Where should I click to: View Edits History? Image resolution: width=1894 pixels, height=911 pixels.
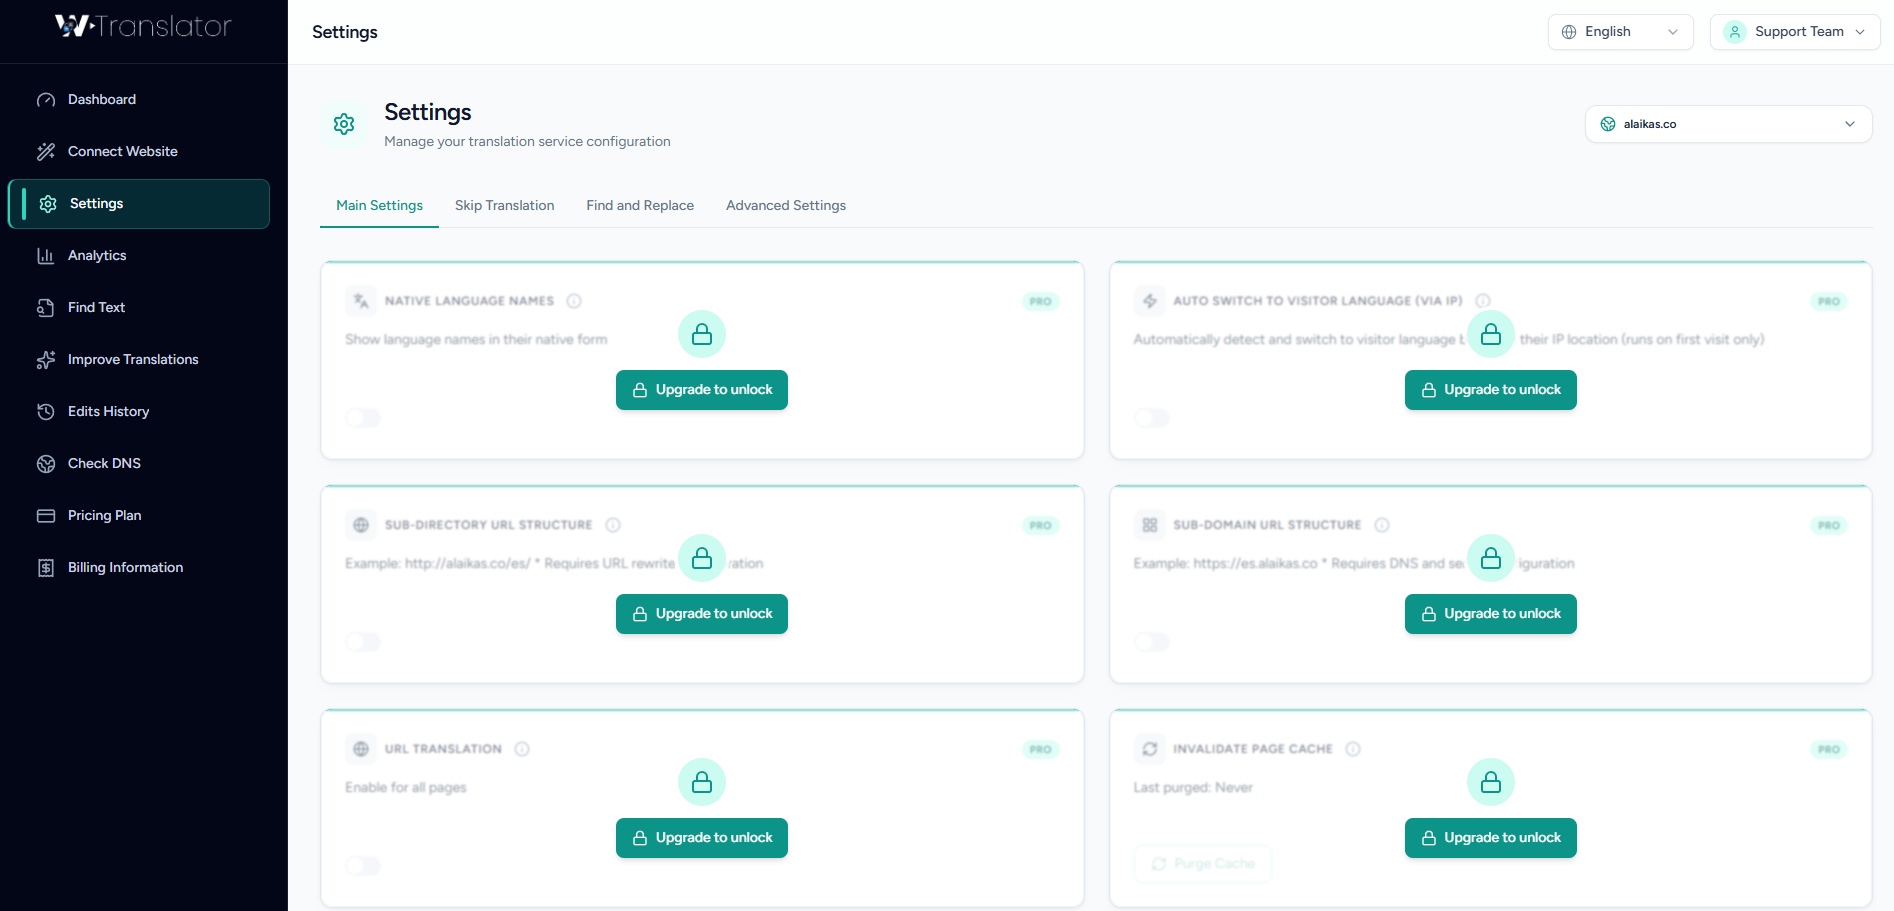[107, 411]
